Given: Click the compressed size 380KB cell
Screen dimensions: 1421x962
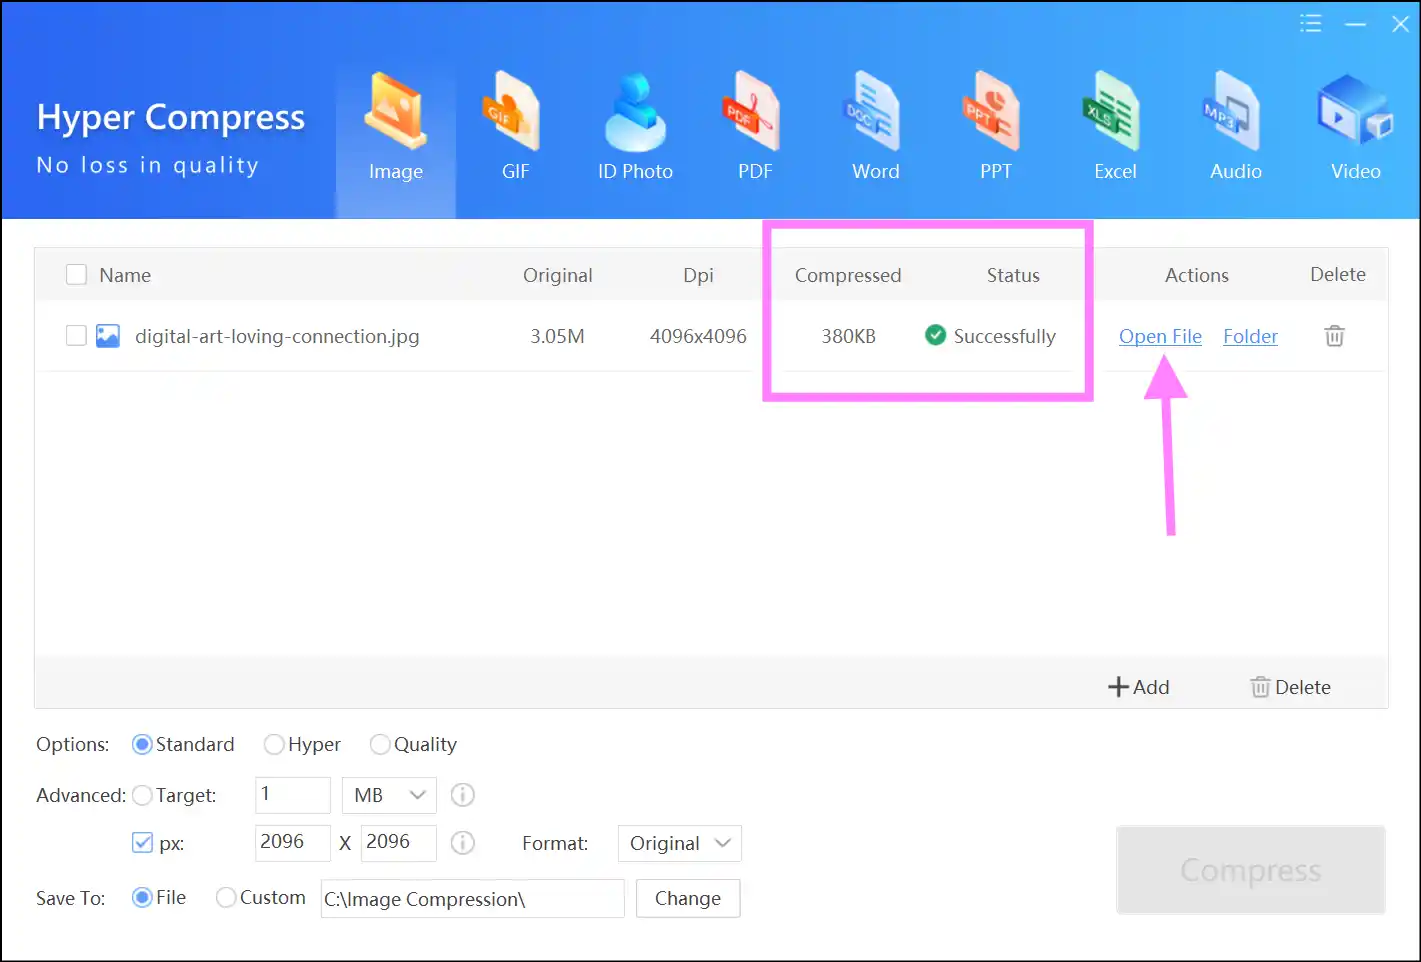Looking at the screenshot, I should click(848, 336).
